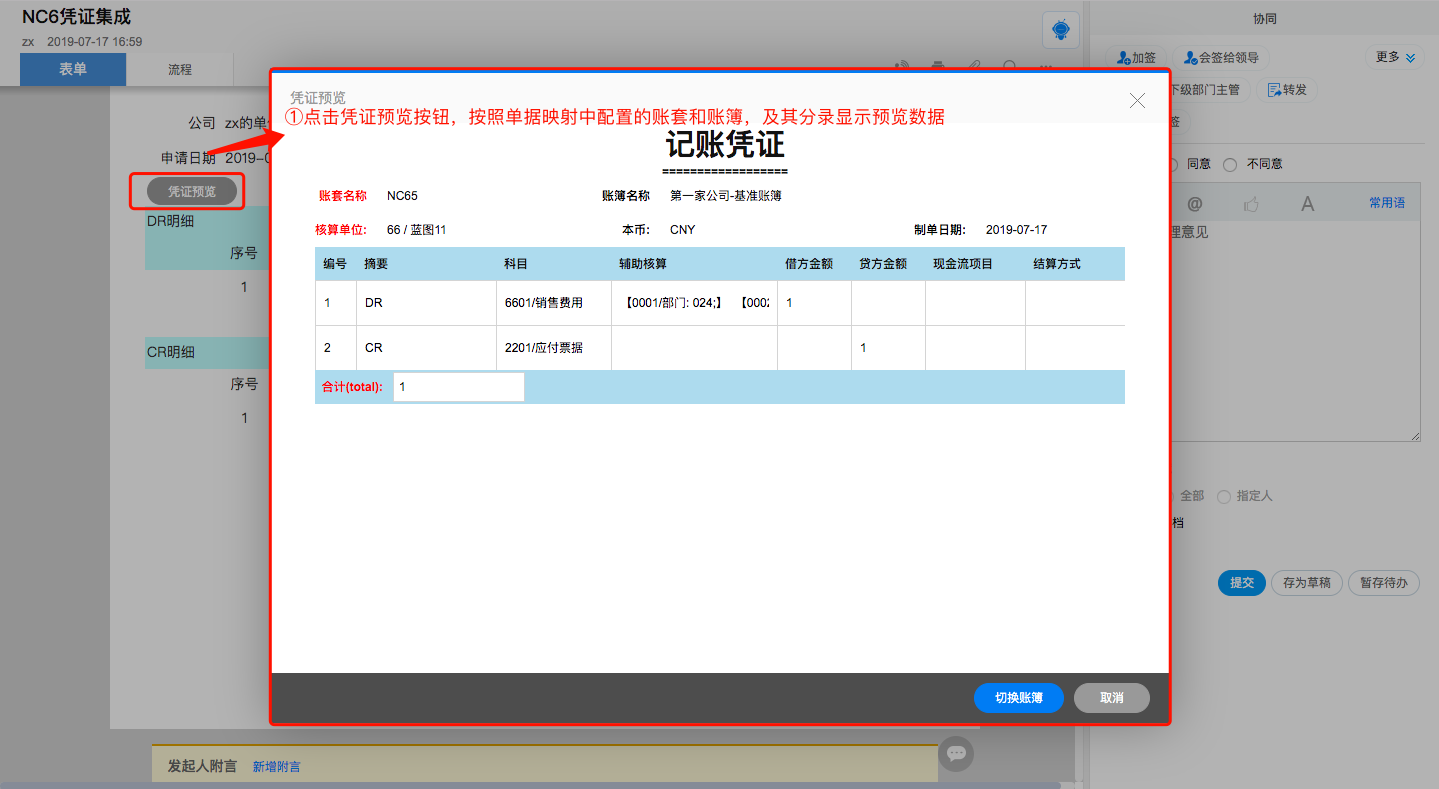1439x789 pixels.
Task: Click 会签给领导 countersign icon button
Action: pyautogui.click(x=1221, y=58)
